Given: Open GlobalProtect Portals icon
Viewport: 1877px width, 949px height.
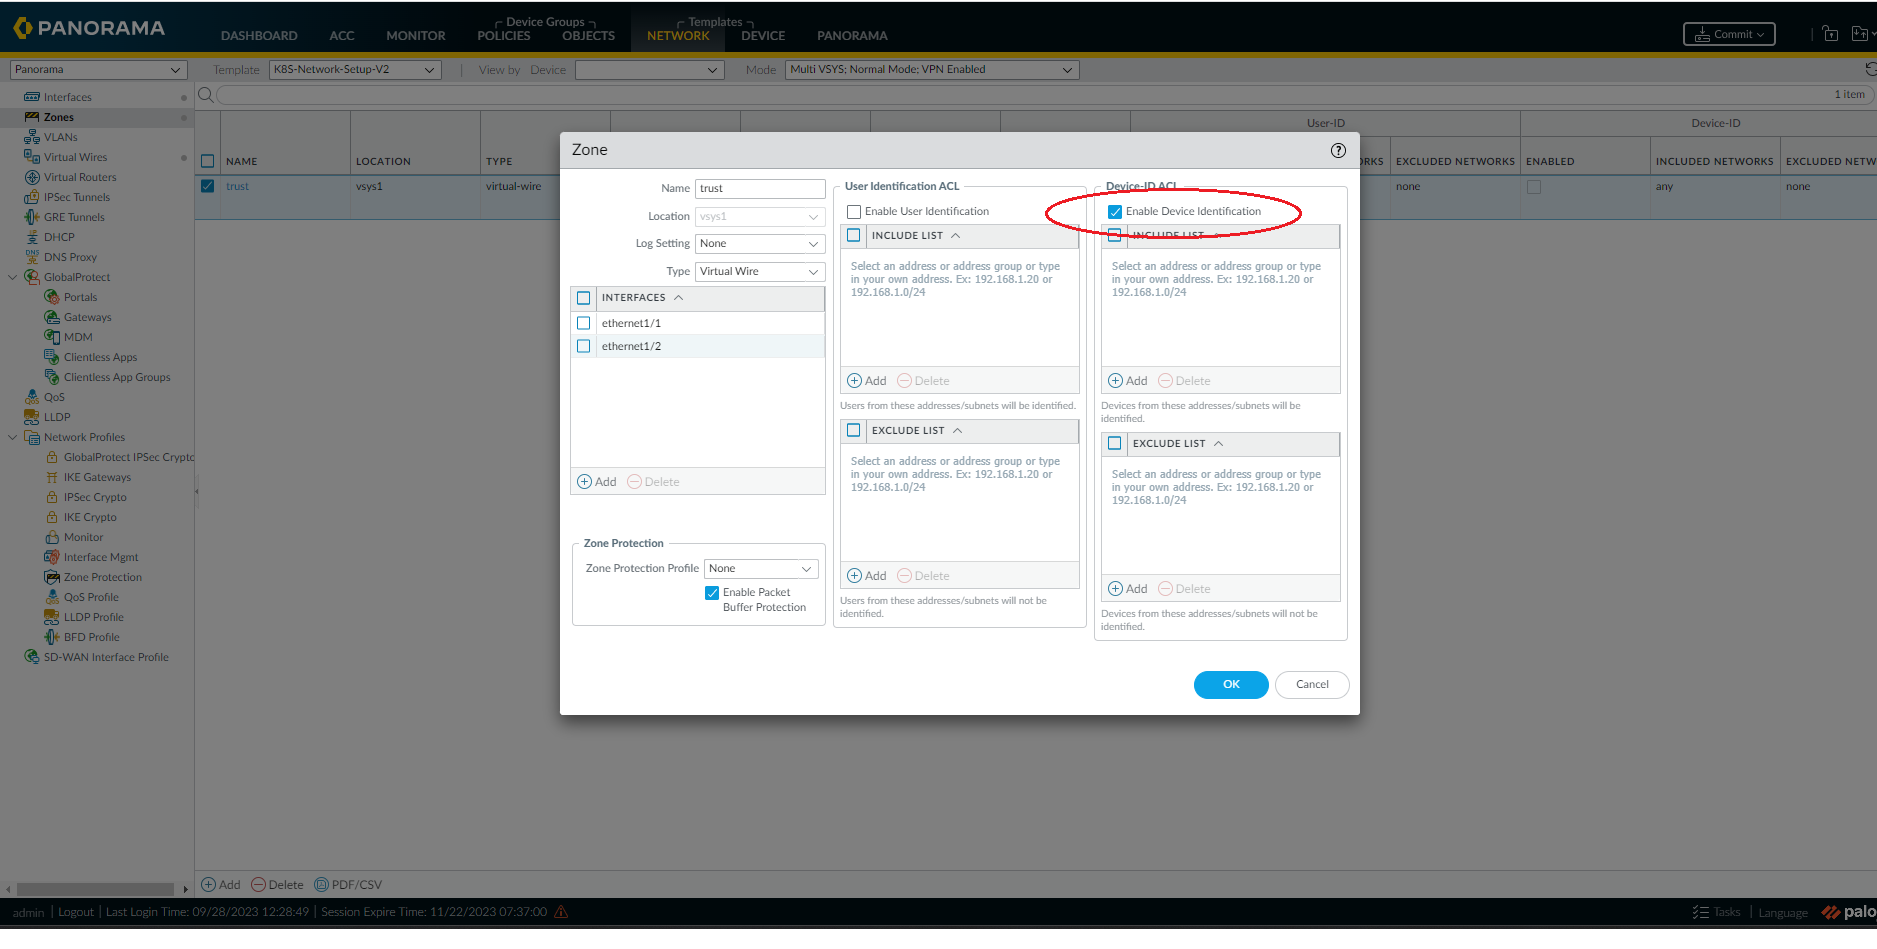Looking at the screenshot, I should point(52,297).
